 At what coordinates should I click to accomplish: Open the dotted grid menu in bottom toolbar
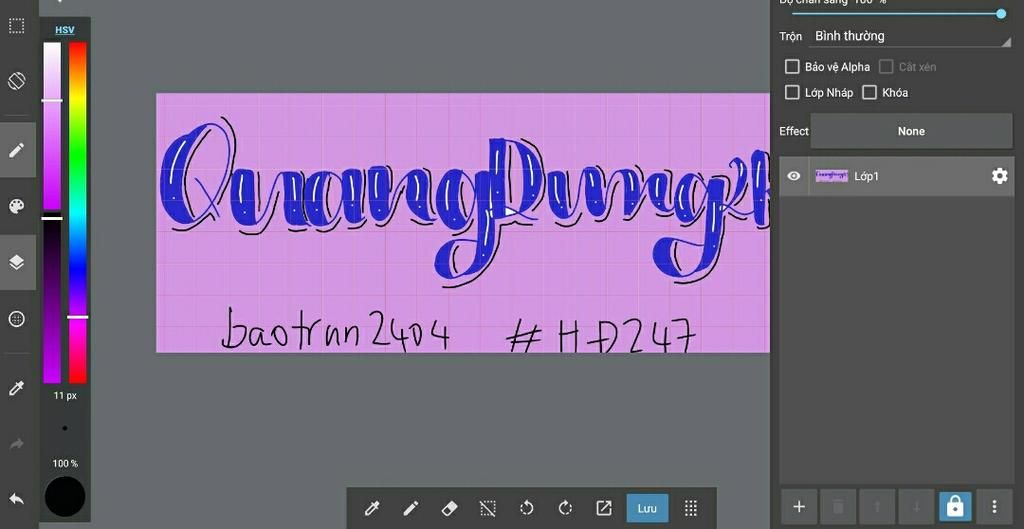[691, 508]
